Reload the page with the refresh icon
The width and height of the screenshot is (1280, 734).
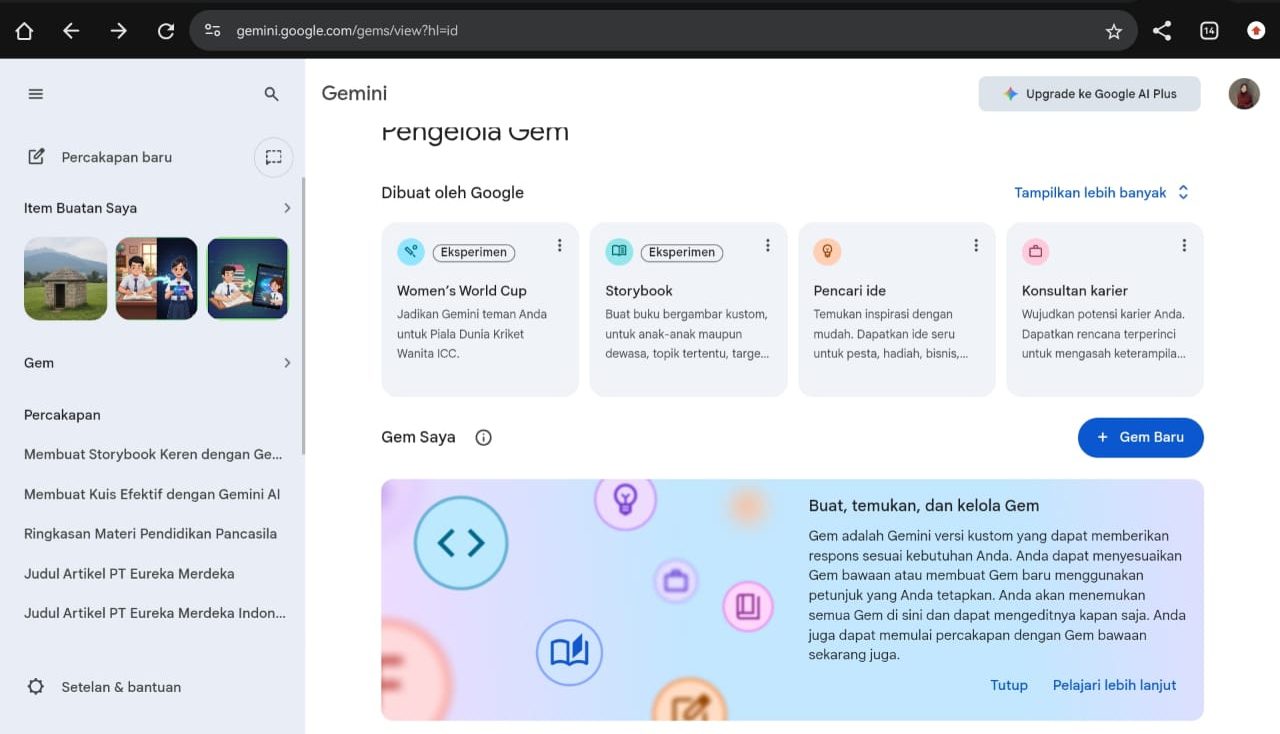[x=166, y=30]
